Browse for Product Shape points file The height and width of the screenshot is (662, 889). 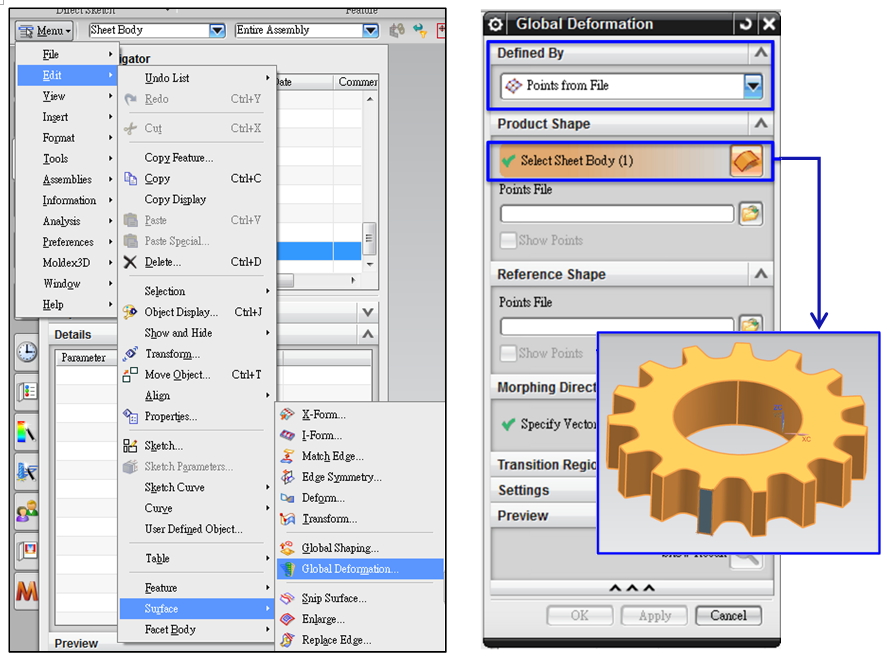click(750, 213)
